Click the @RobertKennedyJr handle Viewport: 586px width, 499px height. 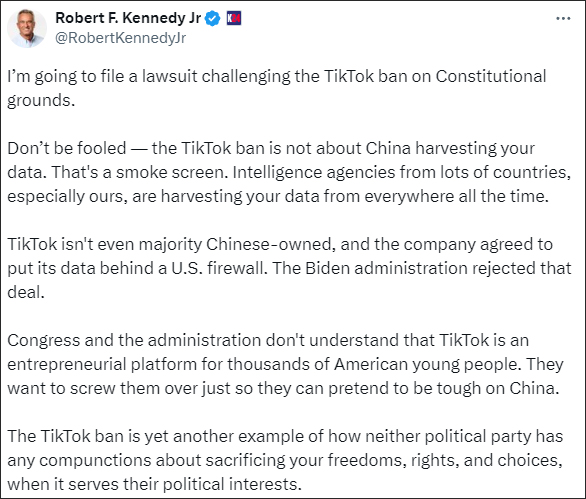pyautogui.click(x=120, y=38)
